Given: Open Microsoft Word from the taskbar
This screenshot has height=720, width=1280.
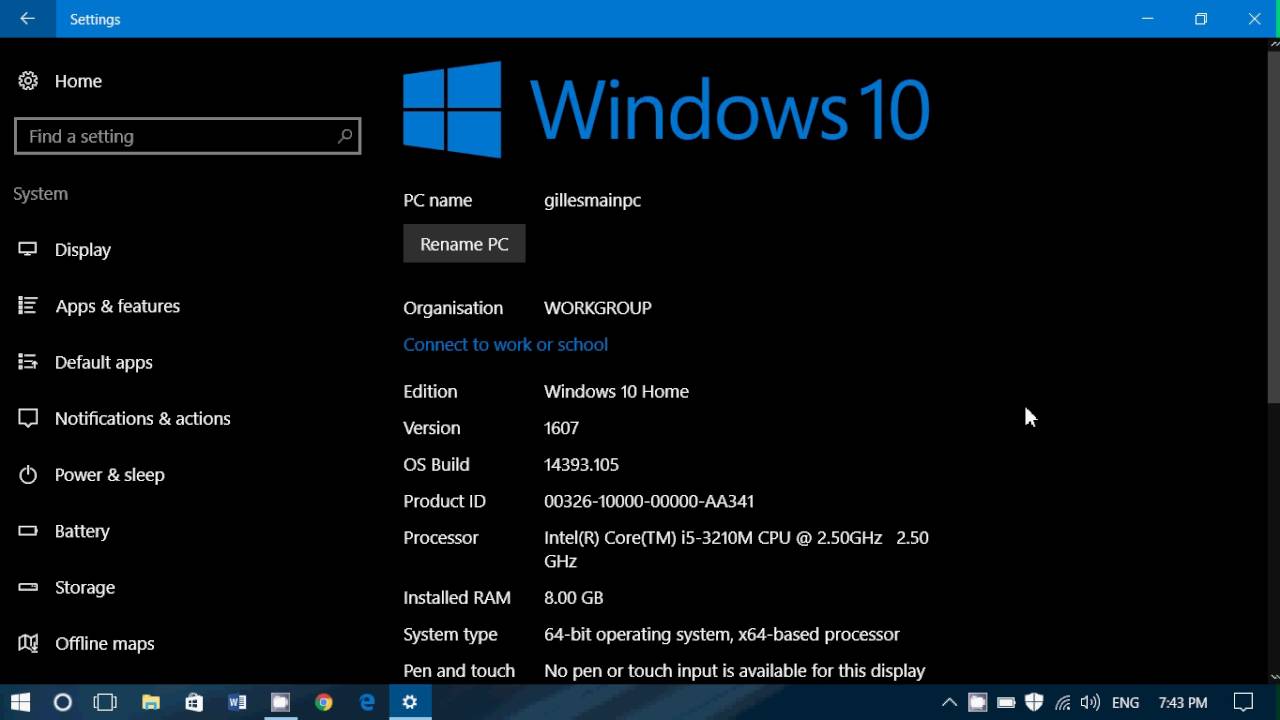Looking at the screenshot, I should pos(237,703).
